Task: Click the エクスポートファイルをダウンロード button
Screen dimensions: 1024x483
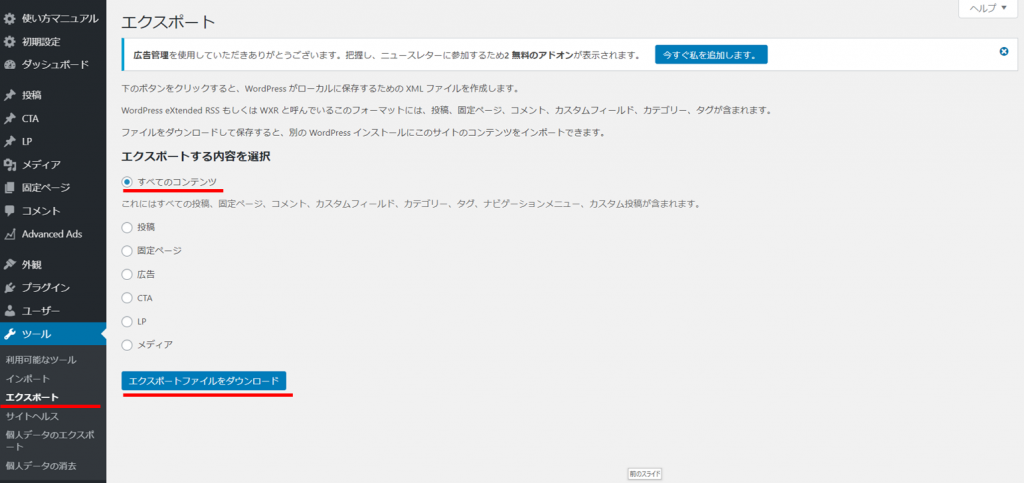Action: click(204, 381)
